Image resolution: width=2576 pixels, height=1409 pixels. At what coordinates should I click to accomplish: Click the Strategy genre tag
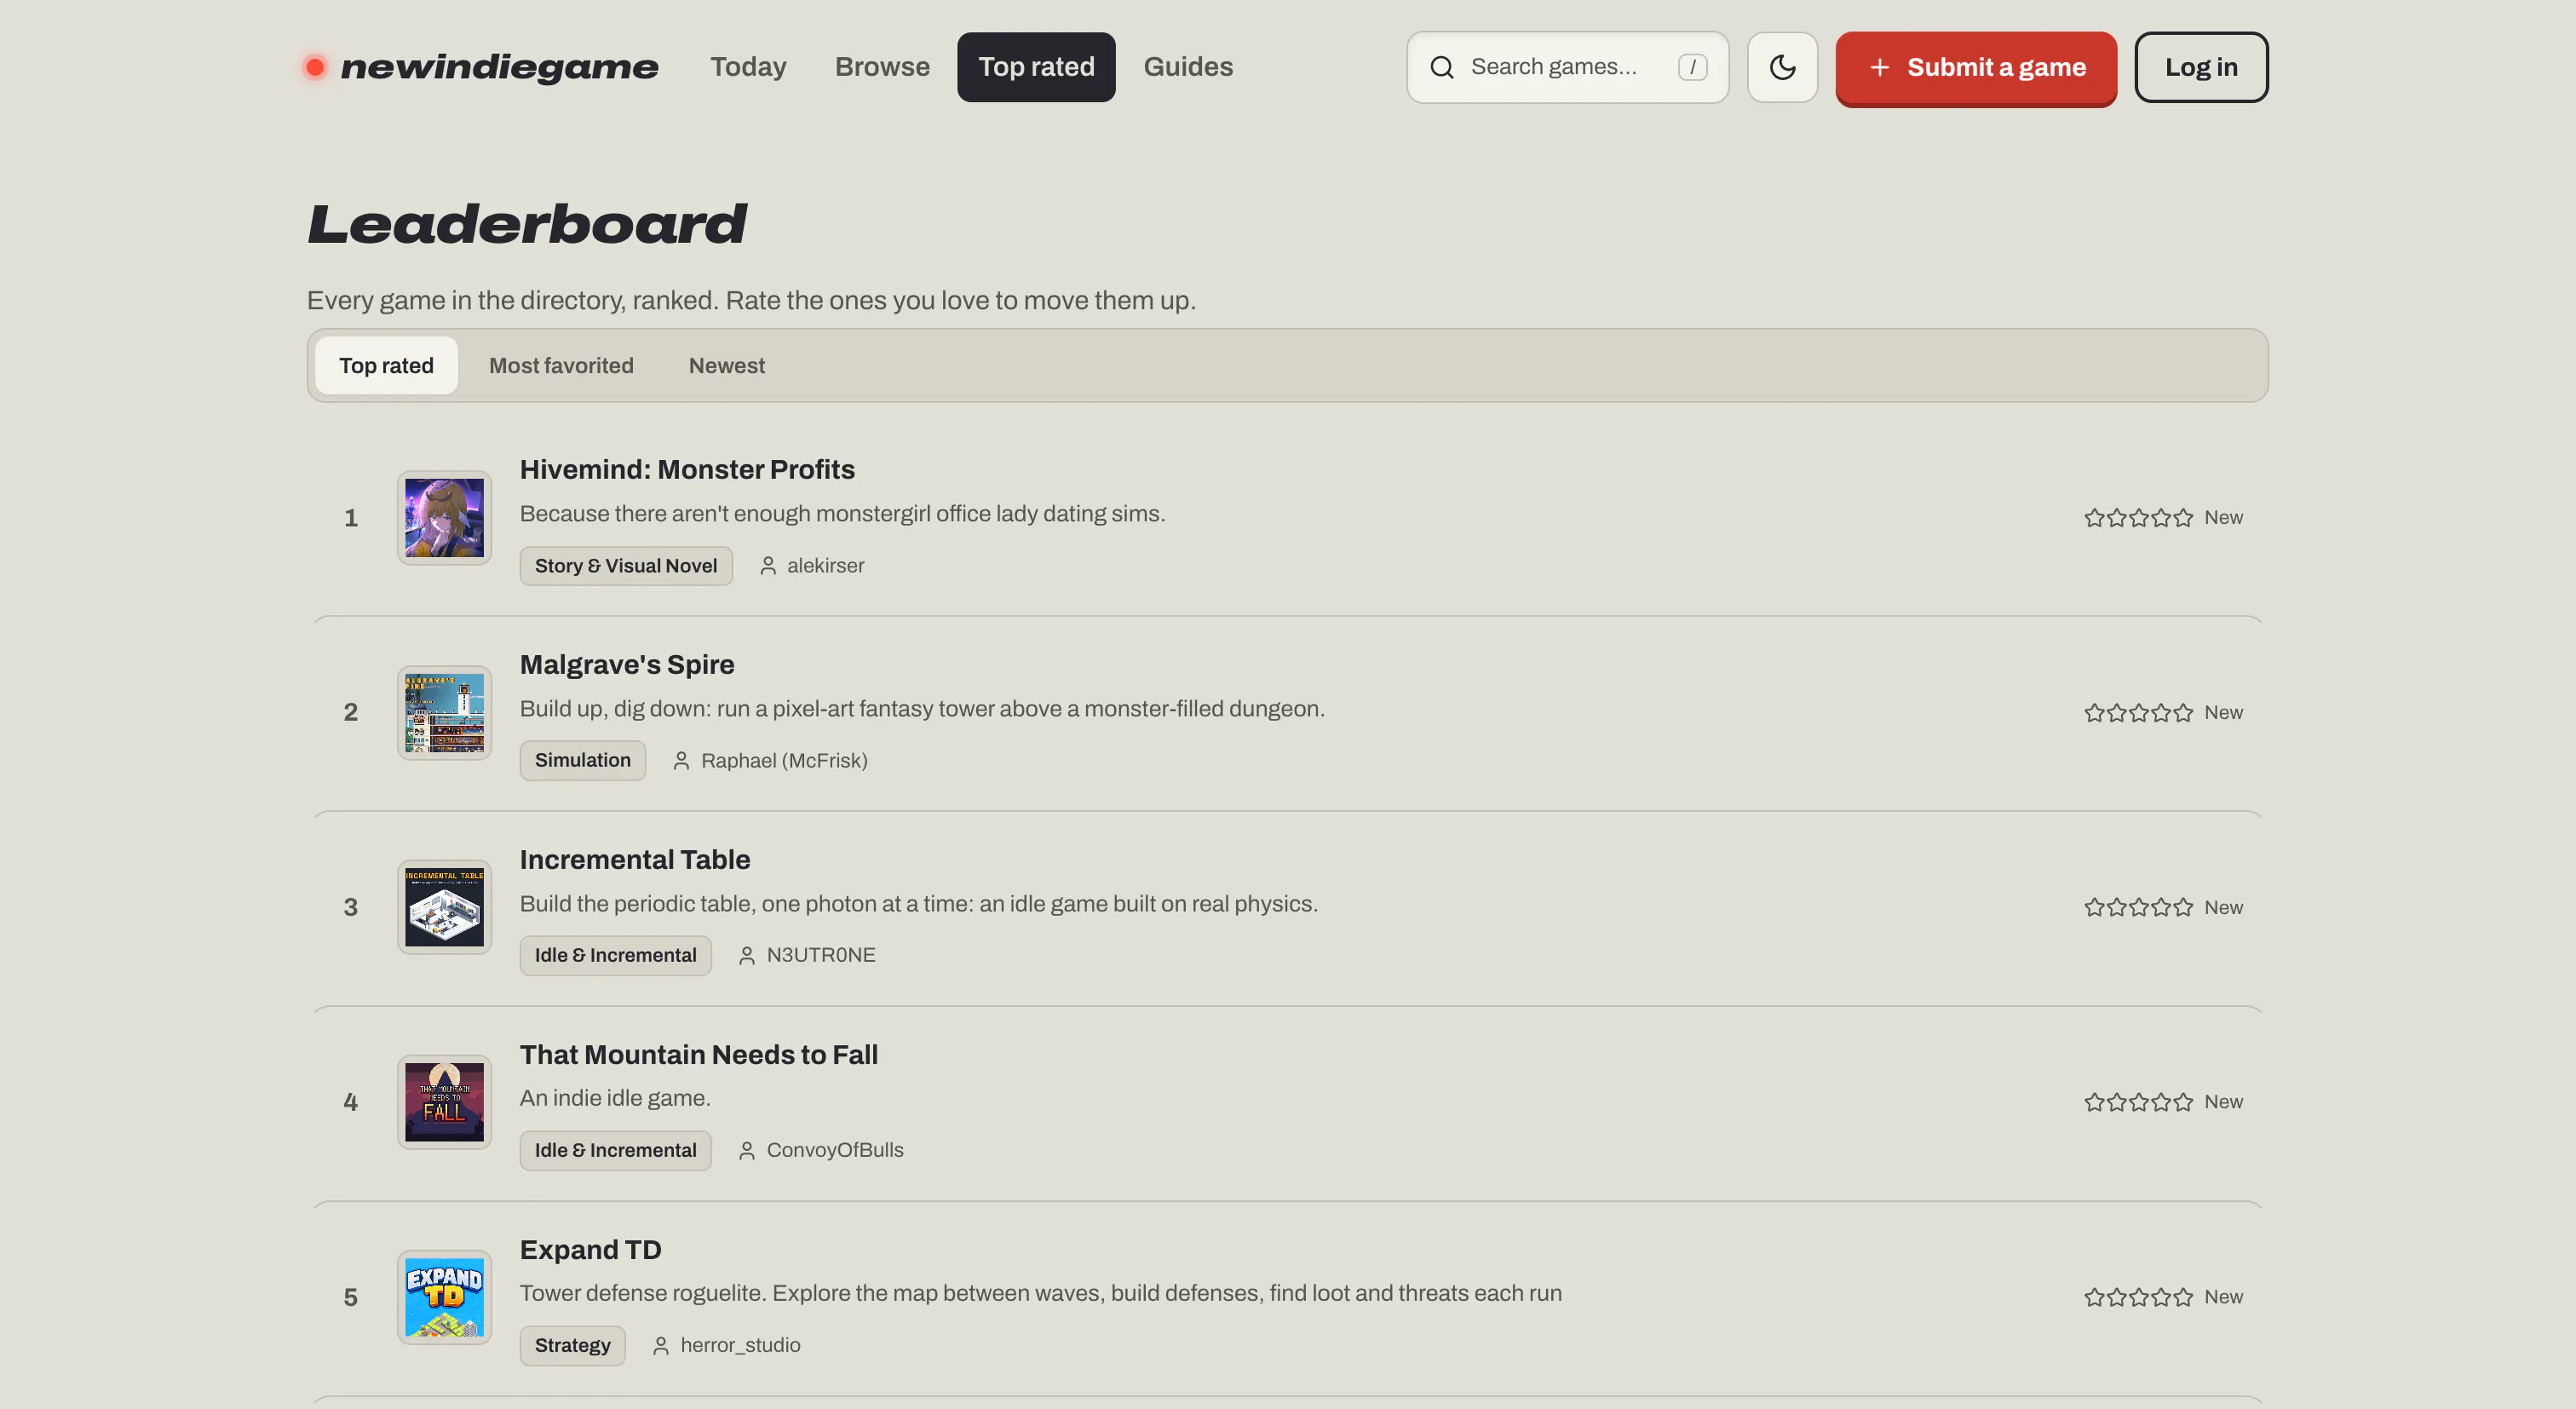coord(572,1345)
